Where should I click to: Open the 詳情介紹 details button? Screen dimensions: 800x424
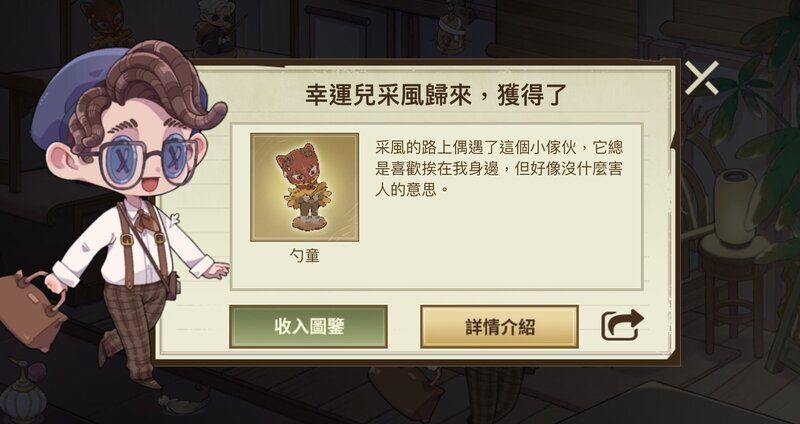click(x=499, y=327)
